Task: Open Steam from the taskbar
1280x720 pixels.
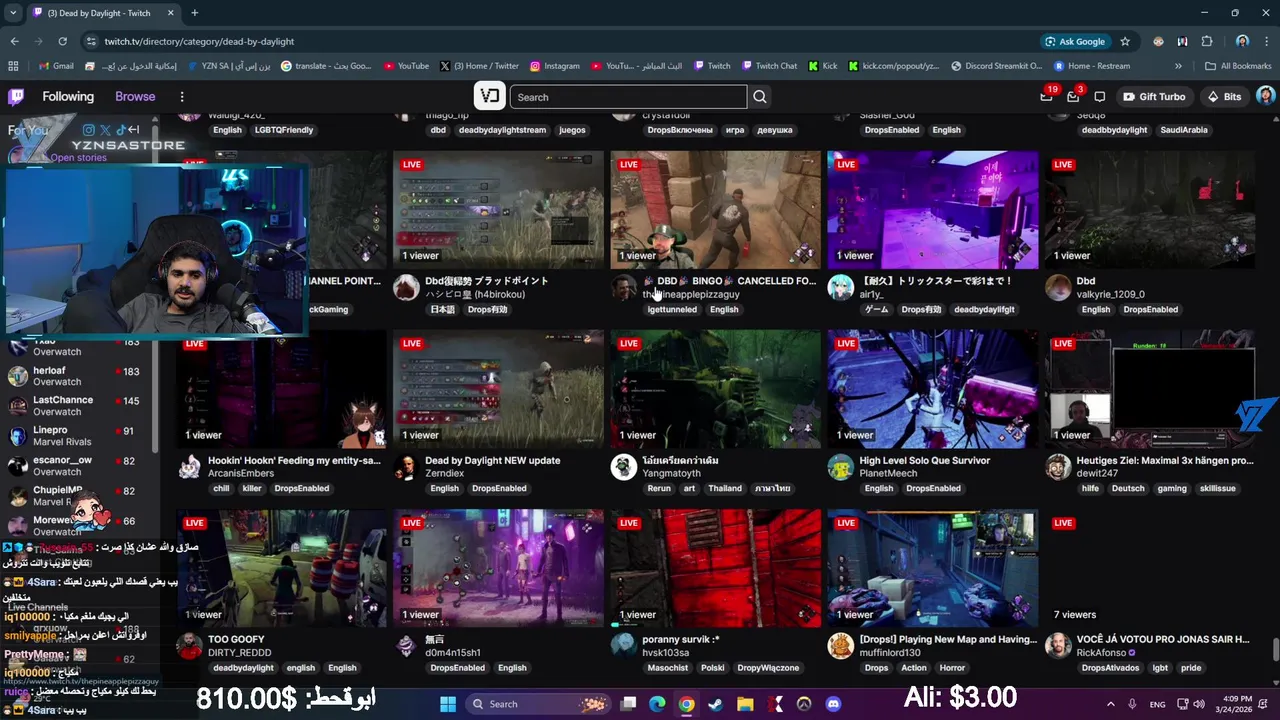Action: (x=715, y=704)
